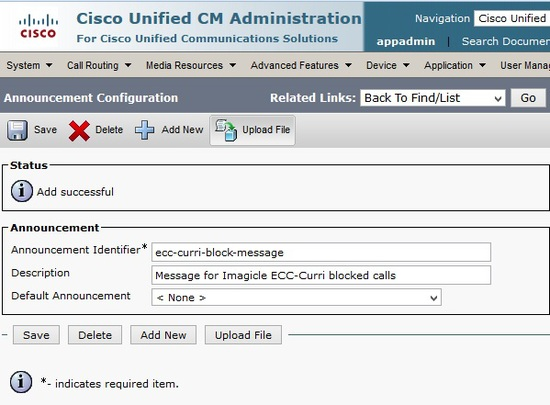Open the Application menu
The width and height of the screenshot is (550, 405).
click(x=455, y=65)
